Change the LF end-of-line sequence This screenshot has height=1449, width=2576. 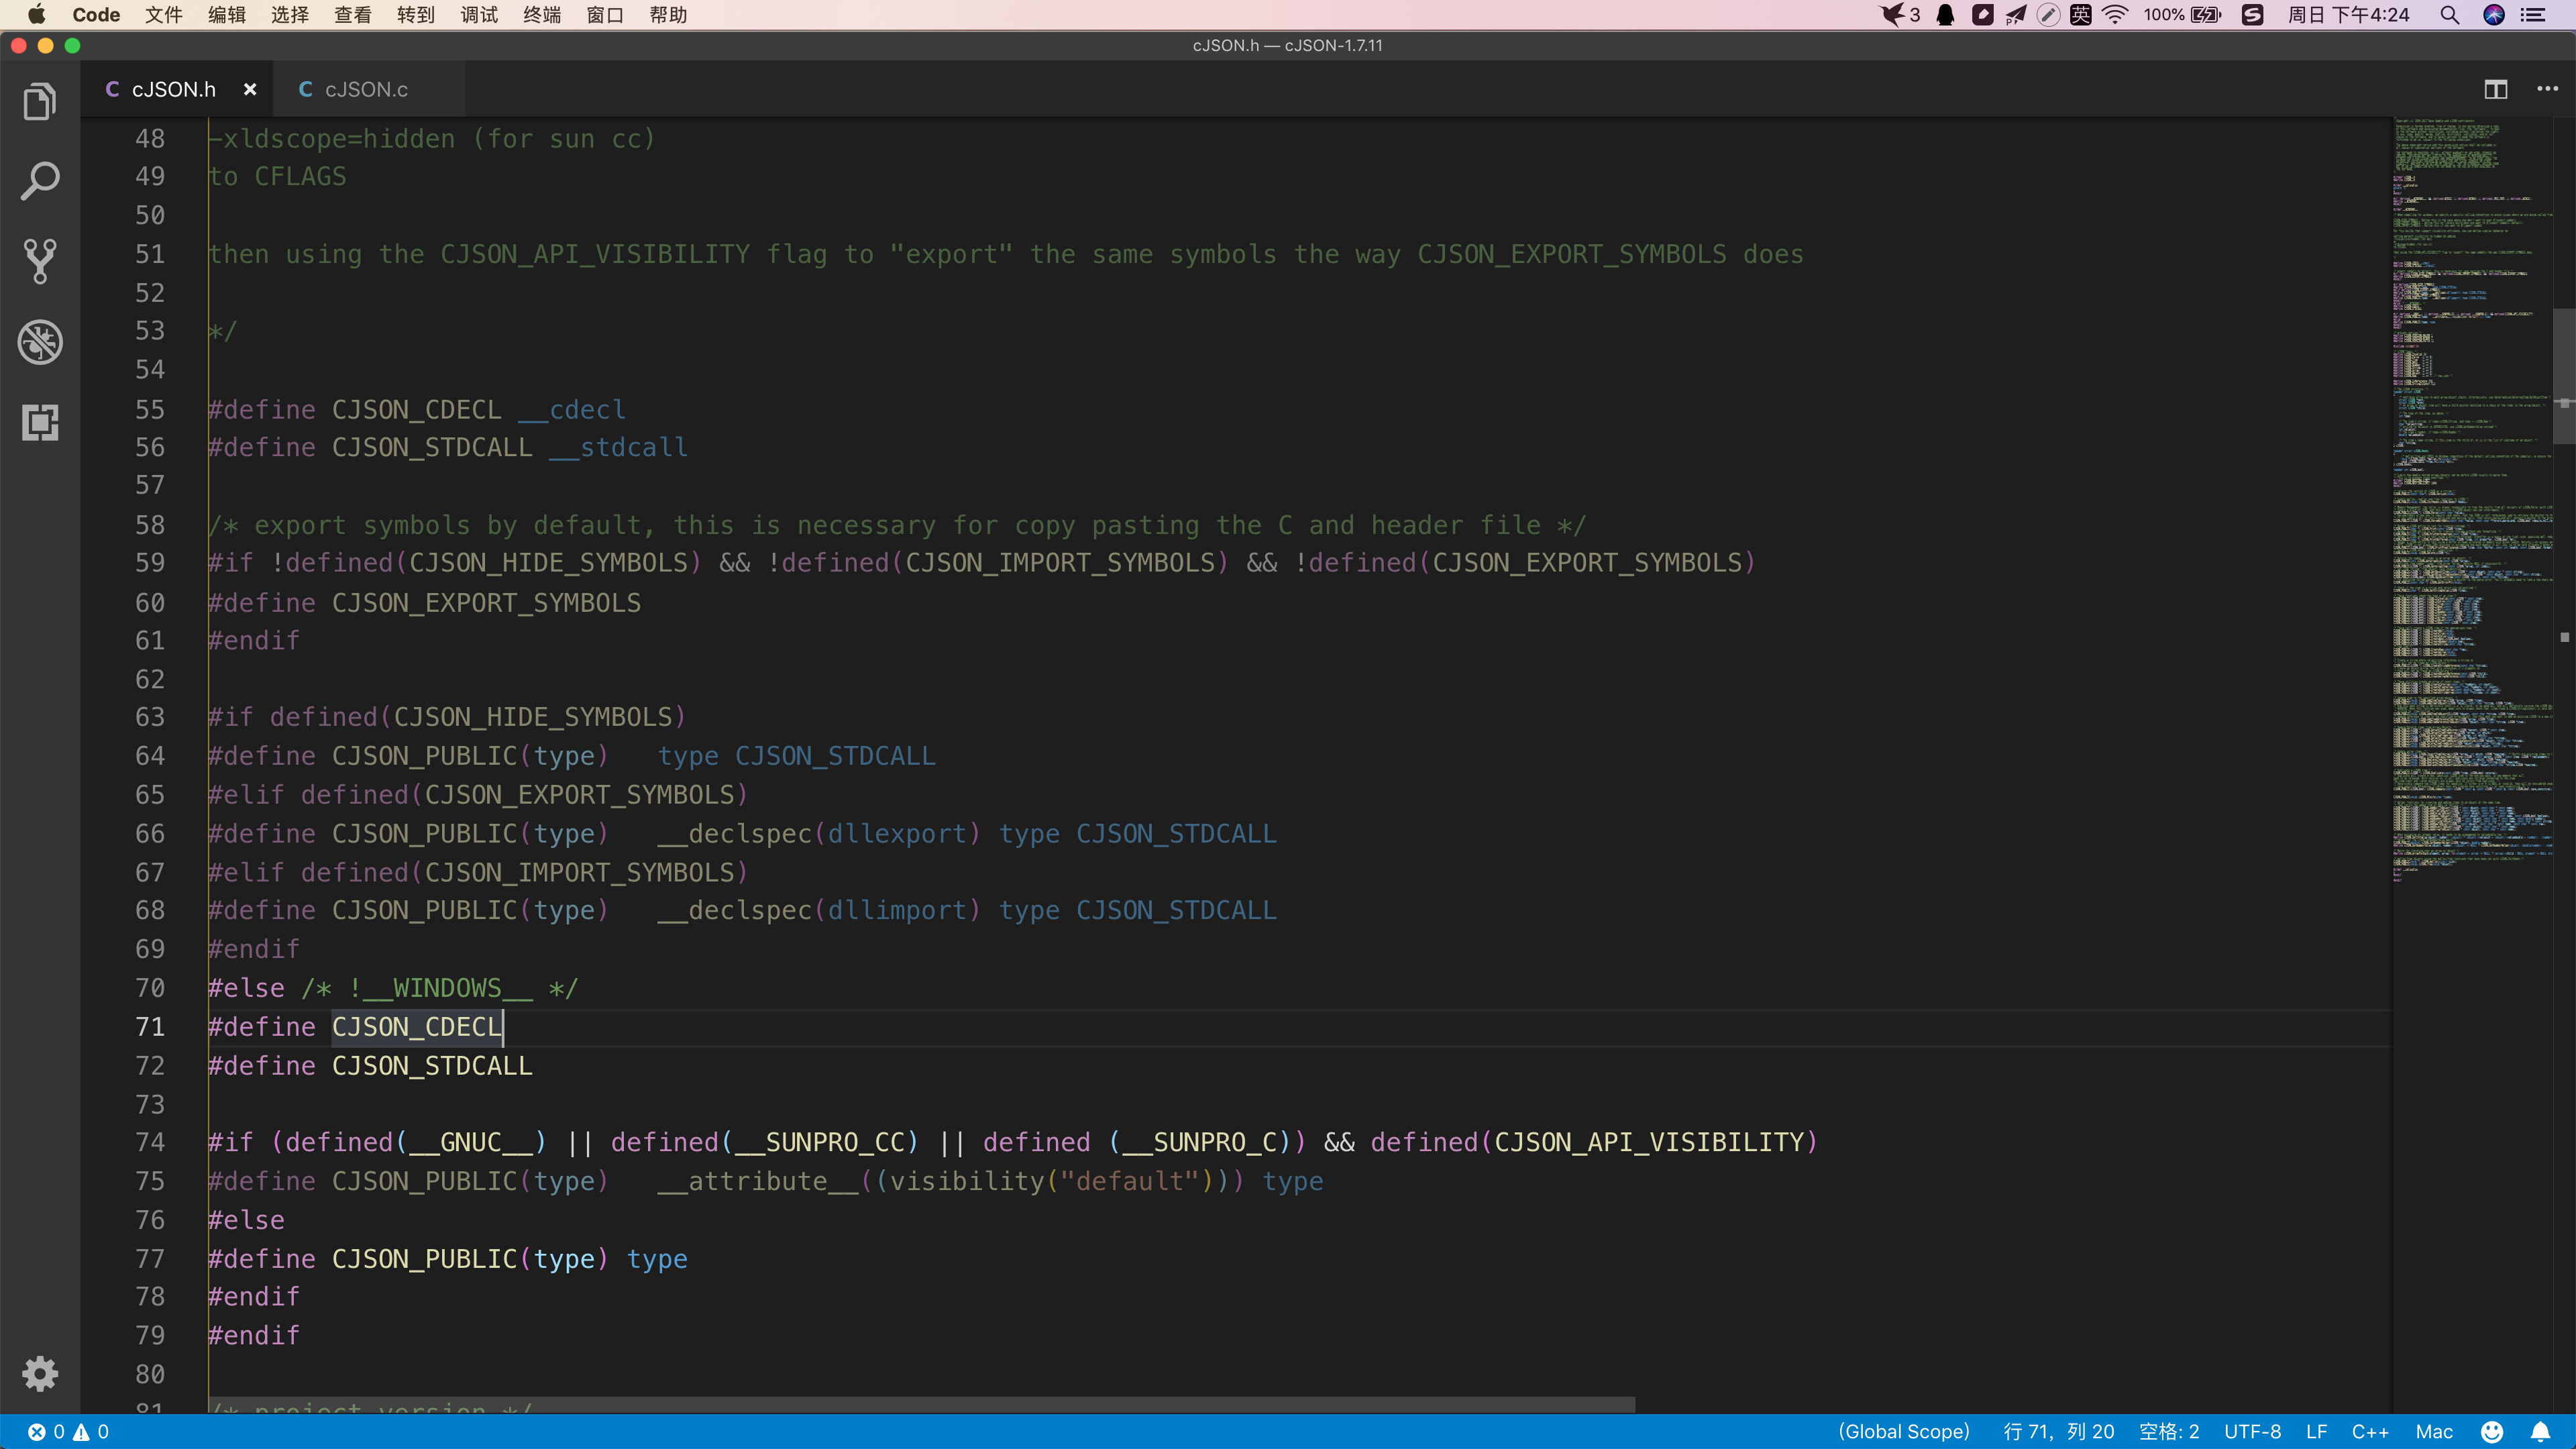pos(2316,1432)
